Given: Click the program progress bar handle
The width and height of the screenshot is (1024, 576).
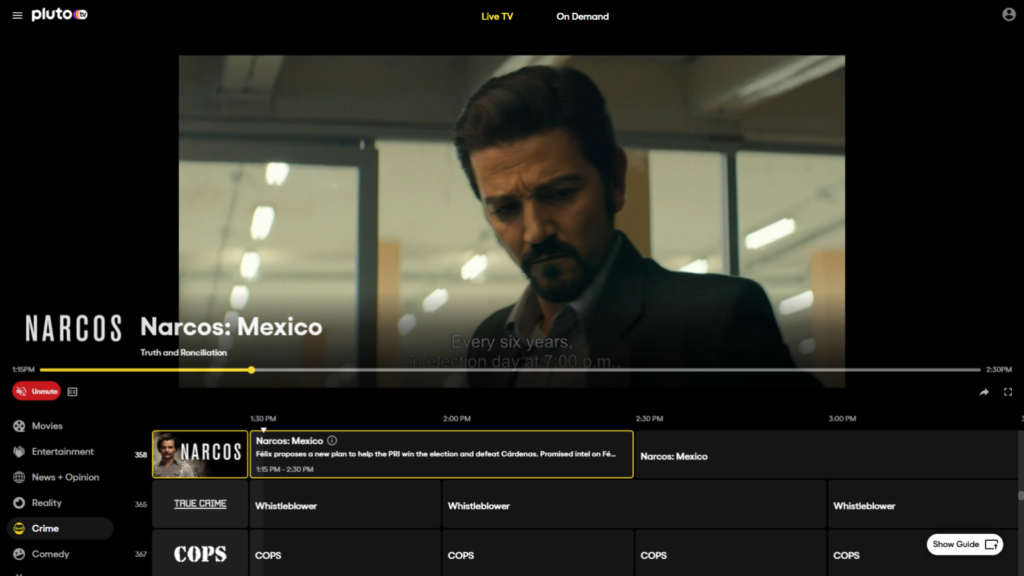Looking at the screenshot, I should pyautogui.click(x=251, y=370).
